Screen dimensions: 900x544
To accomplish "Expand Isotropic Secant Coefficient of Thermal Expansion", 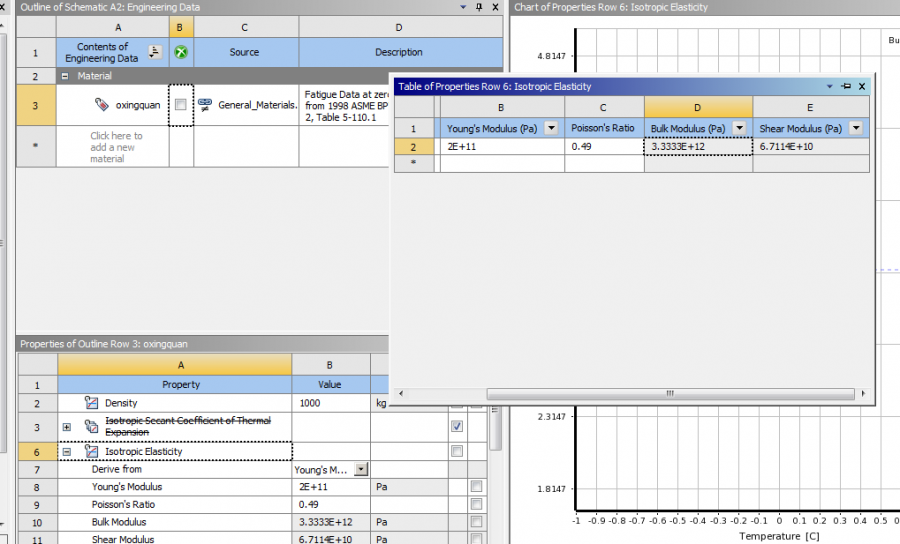I will coord(67,427).
